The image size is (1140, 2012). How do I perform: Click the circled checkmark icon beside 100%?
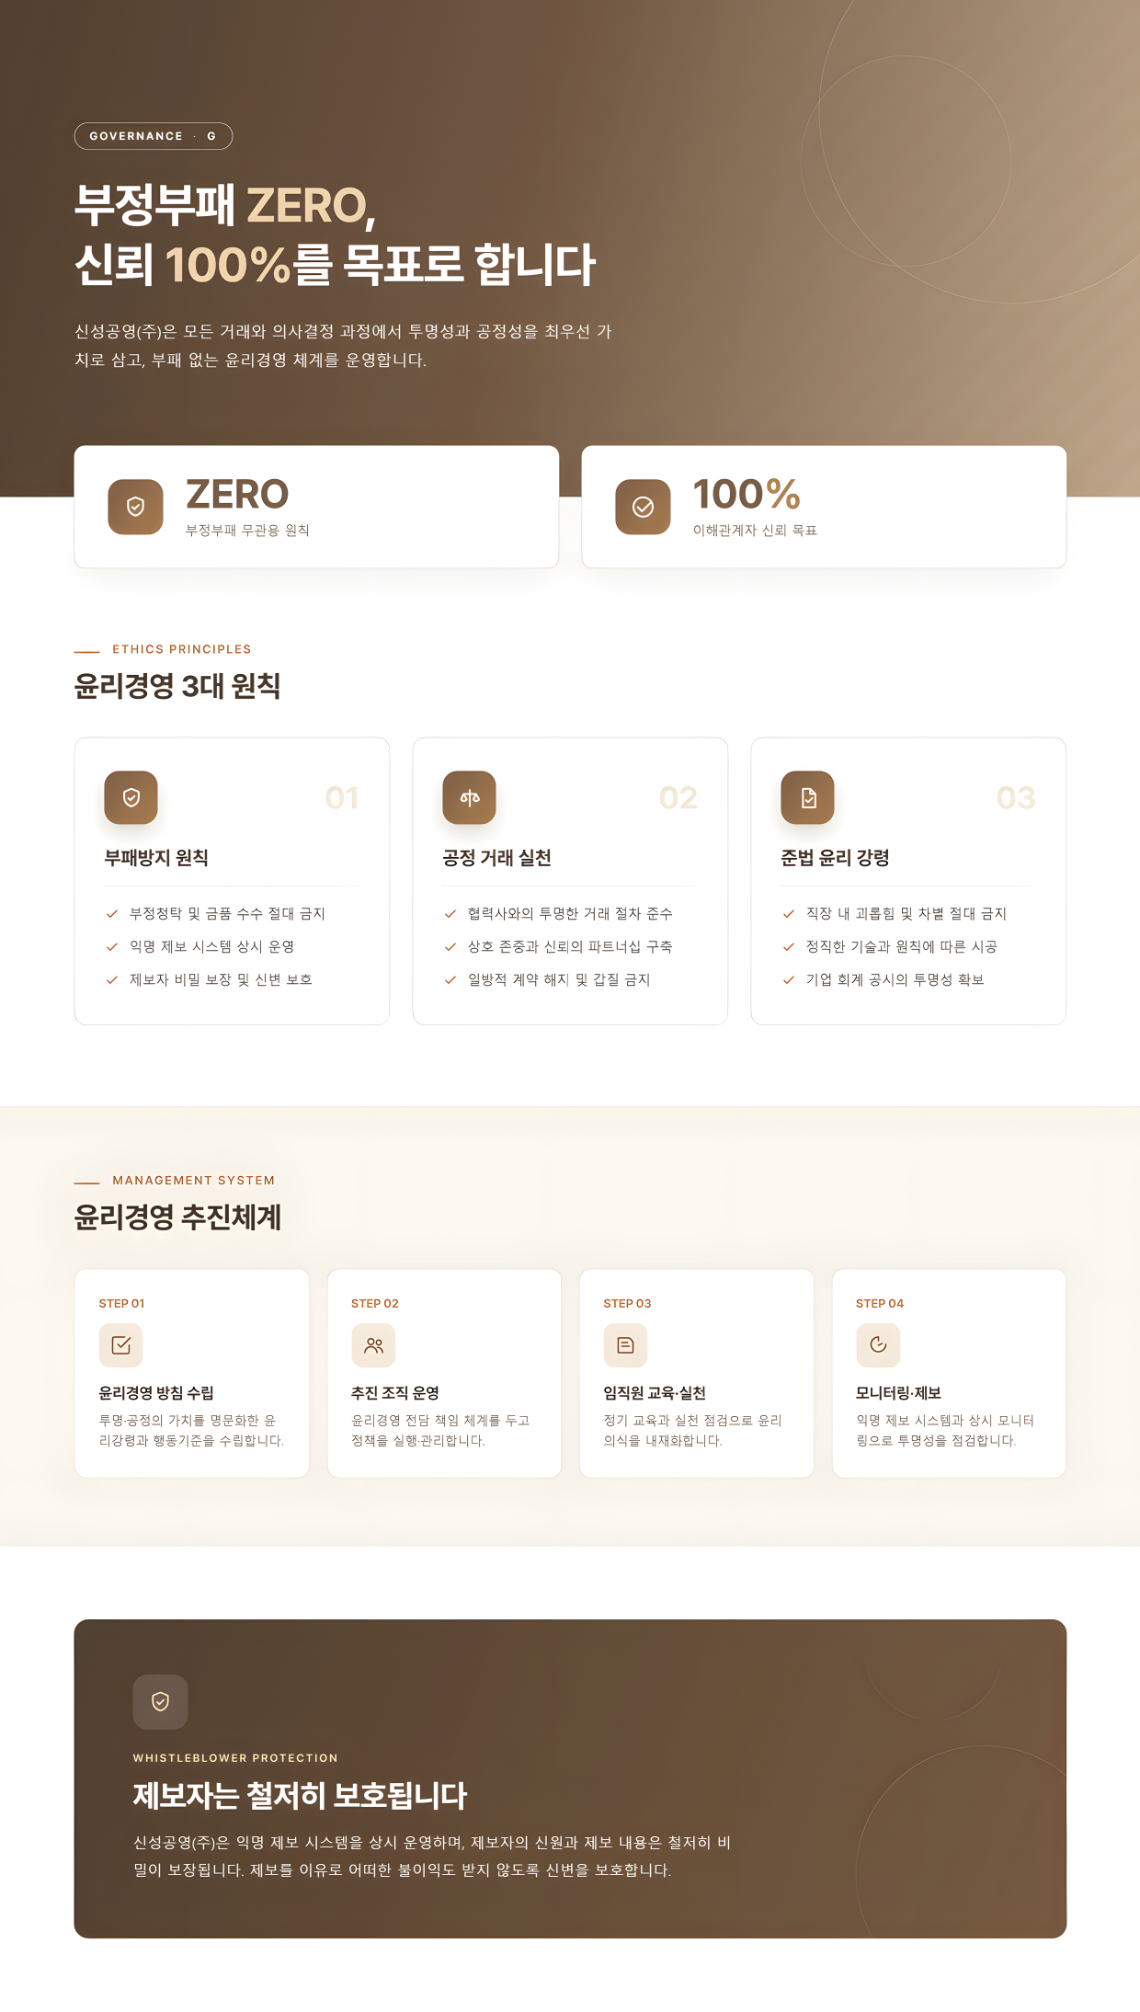point(643,507)
